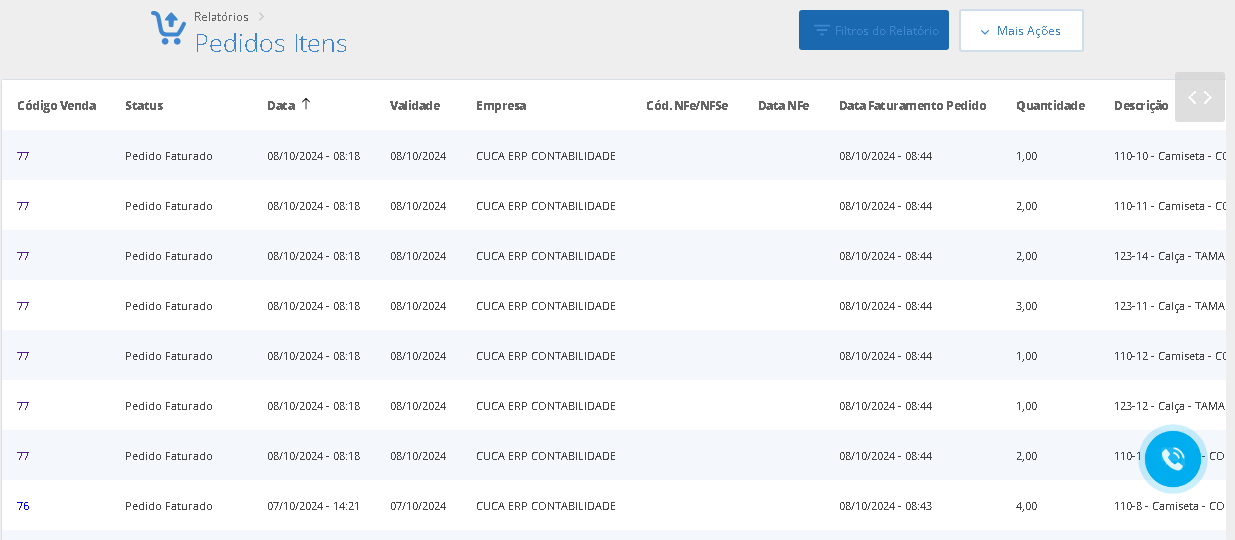The image size is (1235, 540).
Task: Click the Empresa column header
Action: (501, 105)
